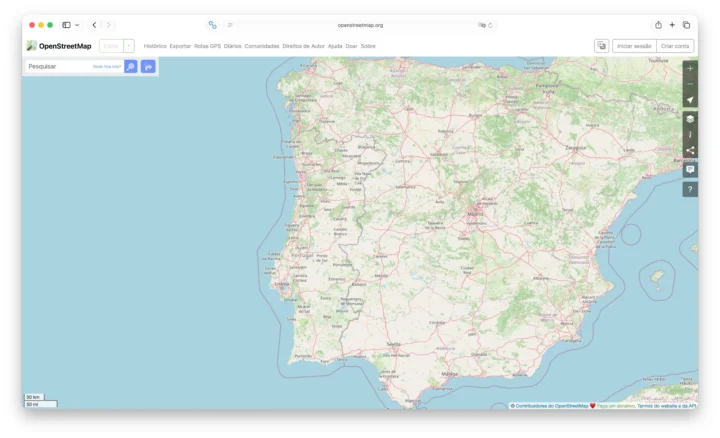Reload the page with the refresh icon
Image resolution: width=720 pixels, height=438 pixels.
490,25
